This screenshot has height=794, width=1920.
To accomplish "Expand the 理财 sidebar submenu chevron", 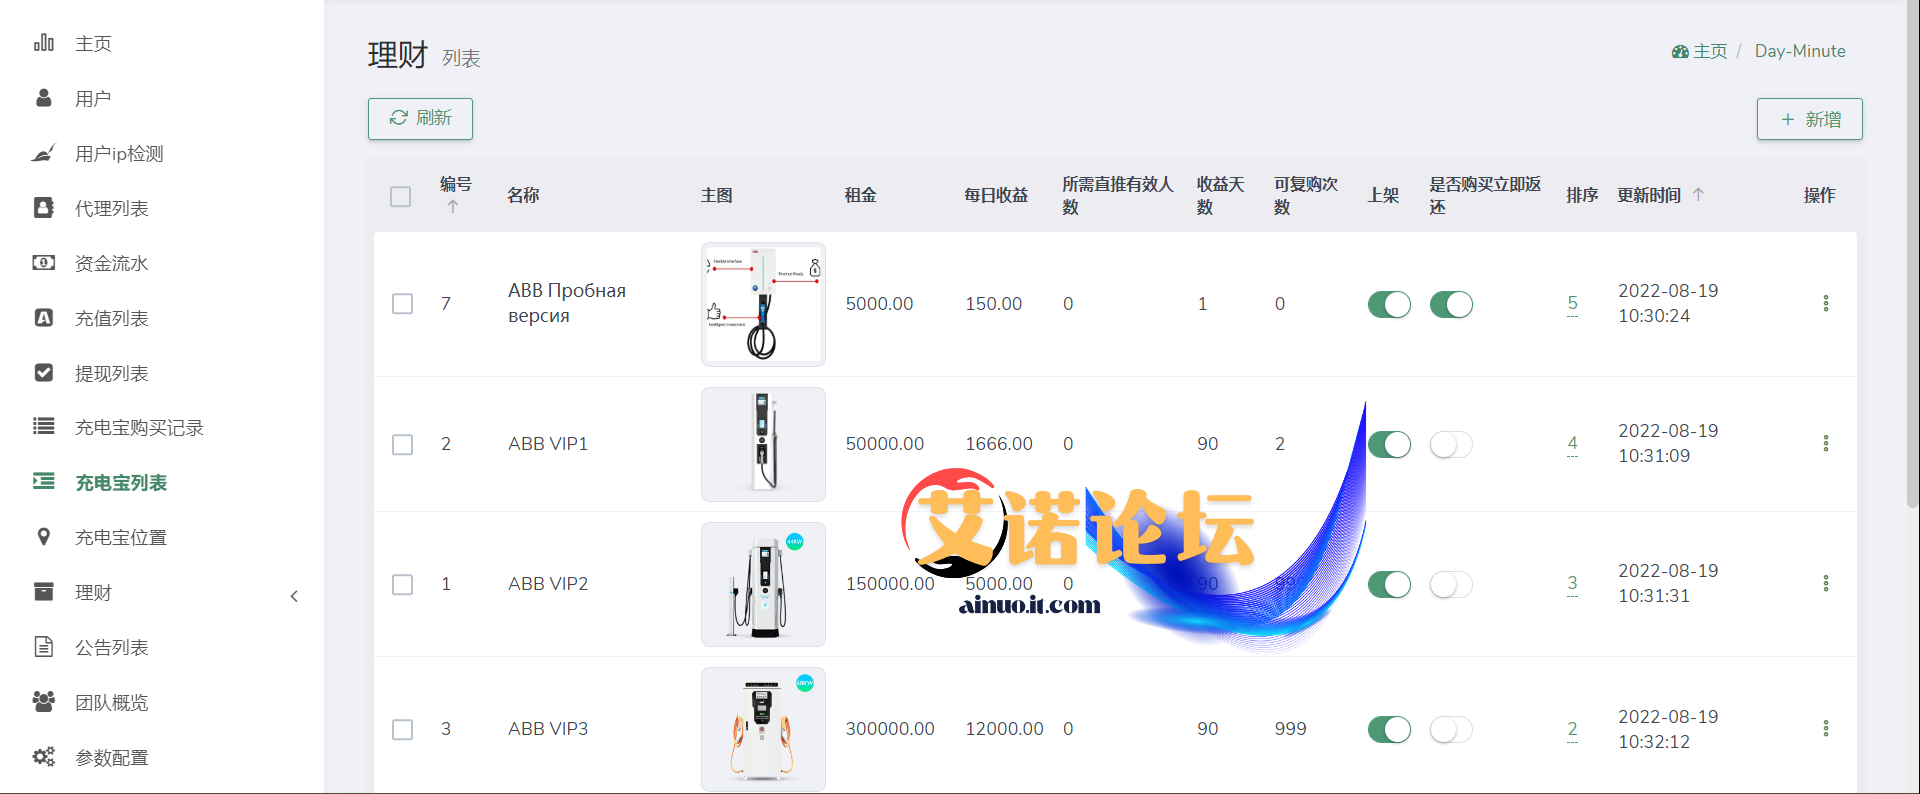I will (294, 596).
